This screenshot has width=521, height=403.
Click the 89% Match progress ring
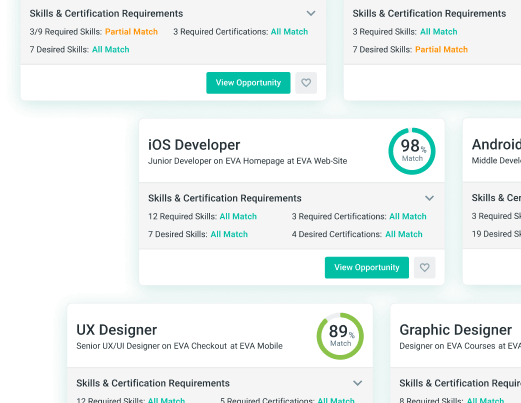pyautogui.click(x=340, y=336)
